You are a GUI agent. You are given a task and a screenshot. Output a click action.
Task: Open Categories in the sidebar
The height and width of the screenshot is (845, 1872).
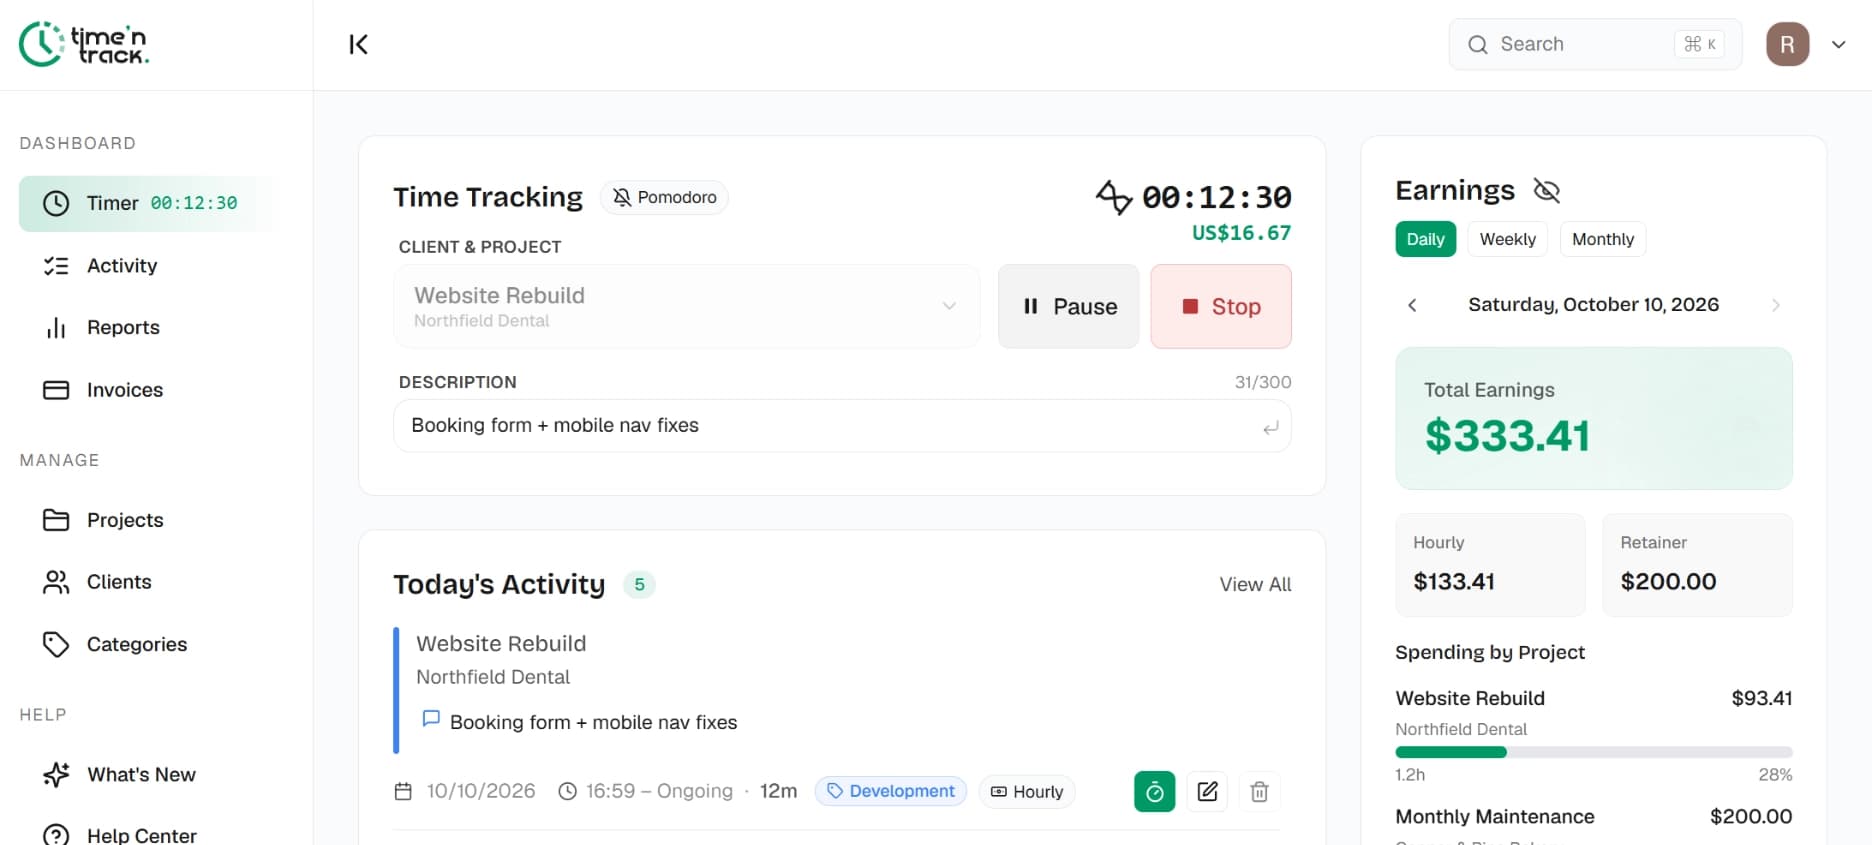[146, 644]
